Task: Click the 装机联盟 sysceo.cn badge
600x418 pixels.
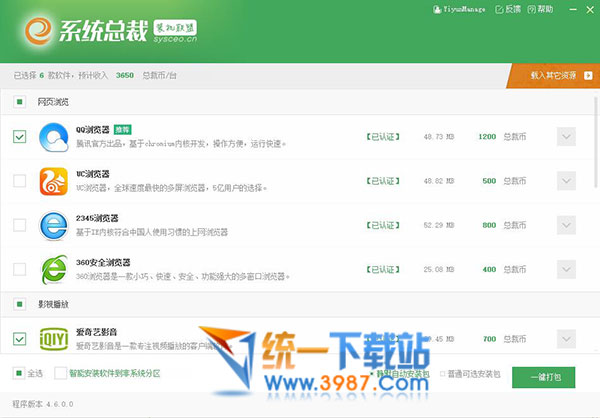Action: click(175, 31)
